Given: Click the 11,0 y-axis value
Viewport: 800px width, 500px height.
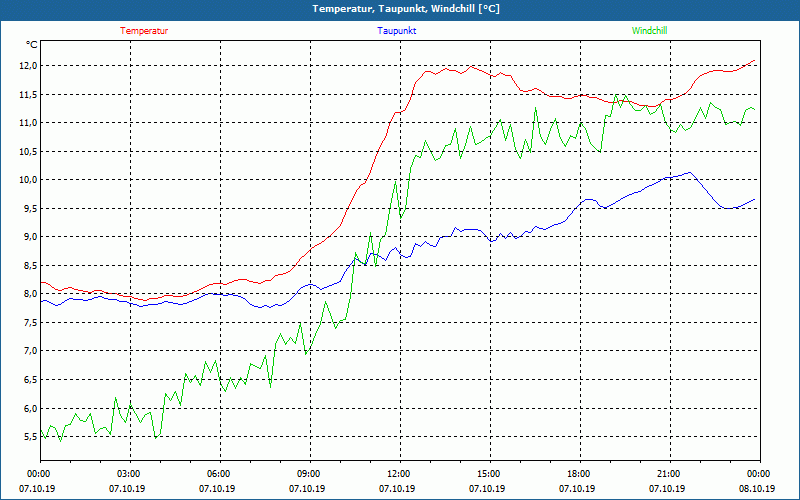Looking at the screenshot, I should pos(29,122).
